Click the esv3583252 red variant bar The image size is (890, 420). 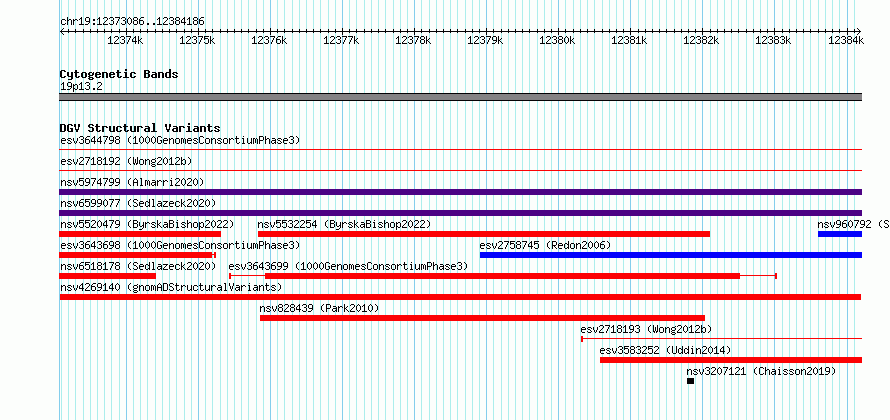coord(731,360)
